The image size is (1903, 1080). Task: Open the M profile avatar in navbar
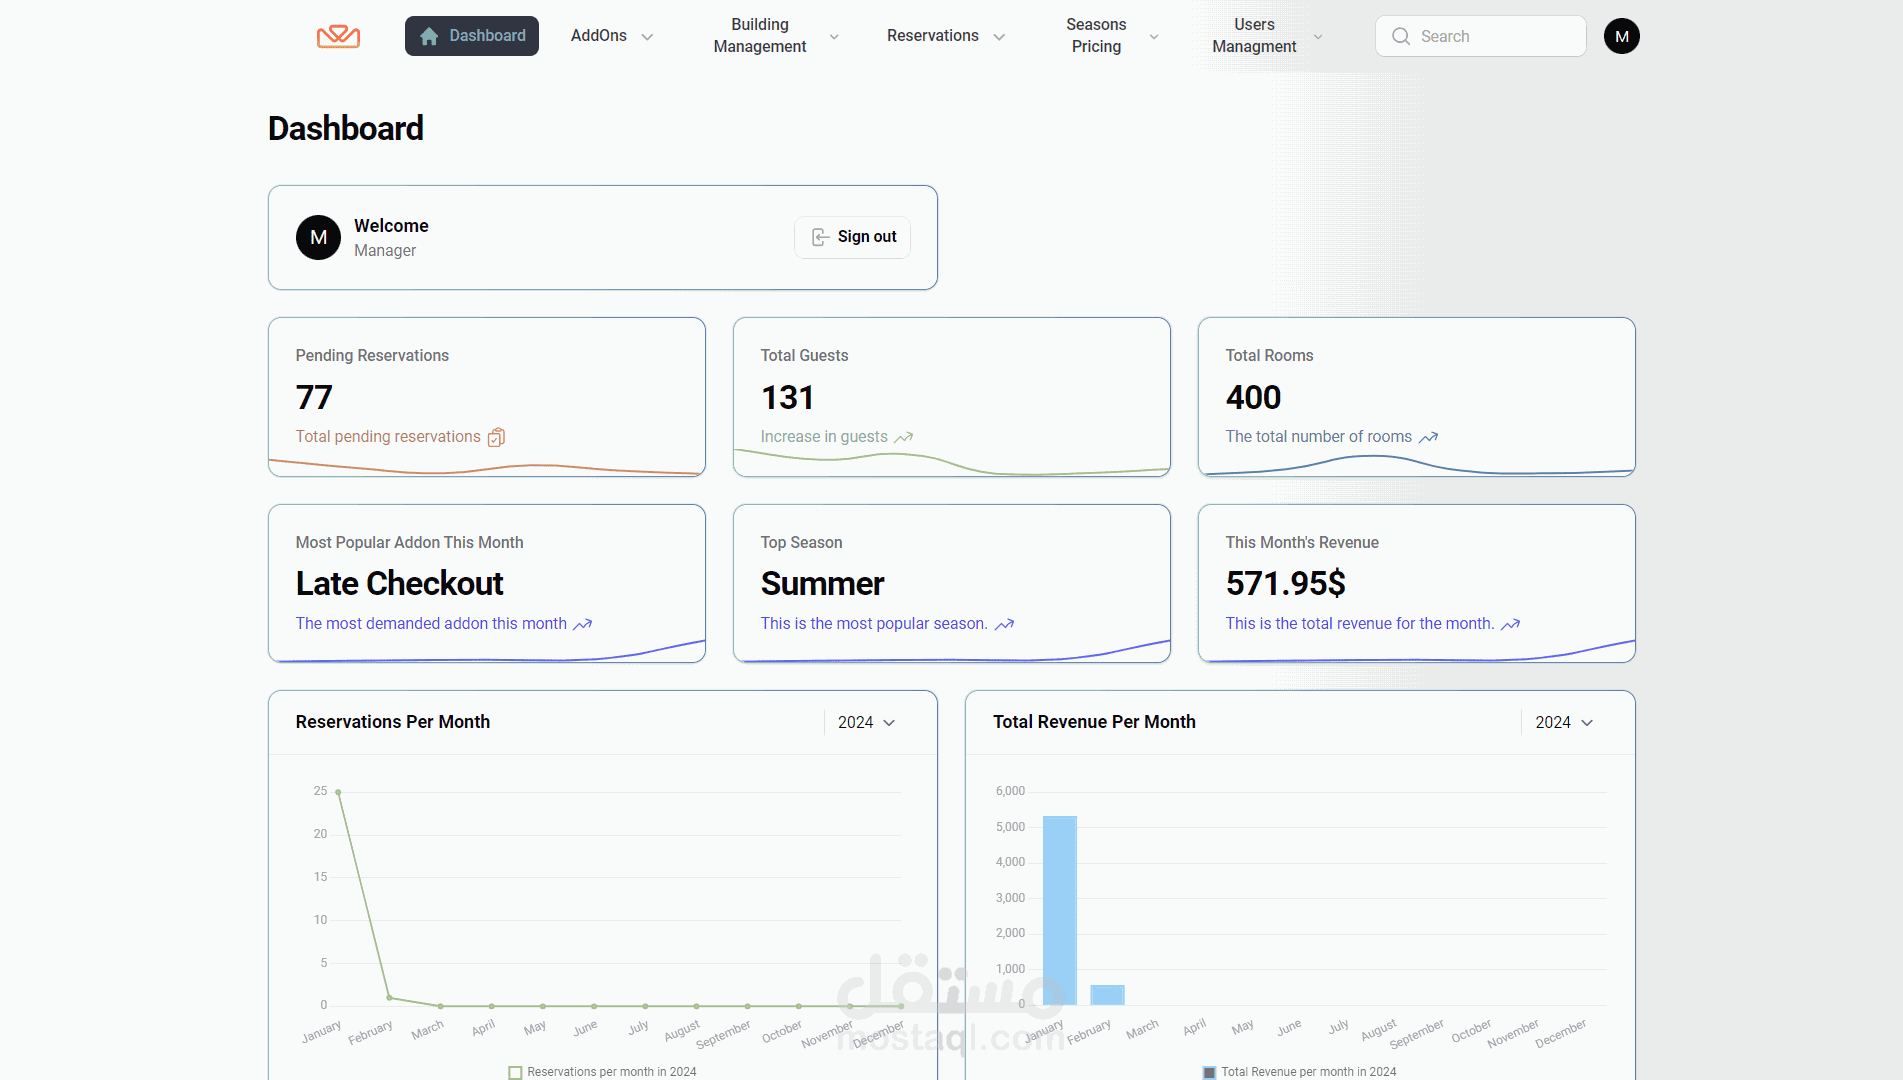tap(1621, 36)
